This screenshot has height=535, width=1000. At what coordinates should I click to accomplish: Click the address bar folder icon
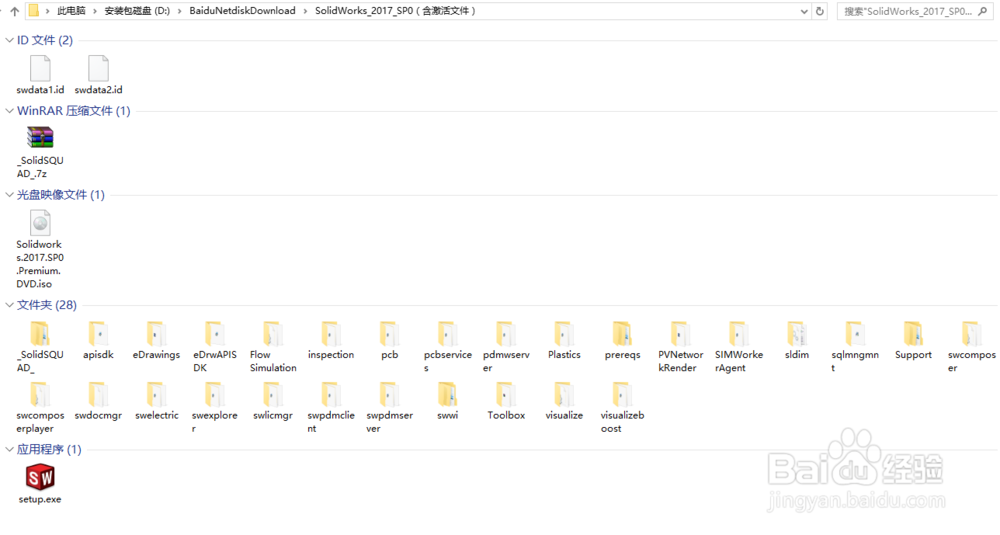34,11
